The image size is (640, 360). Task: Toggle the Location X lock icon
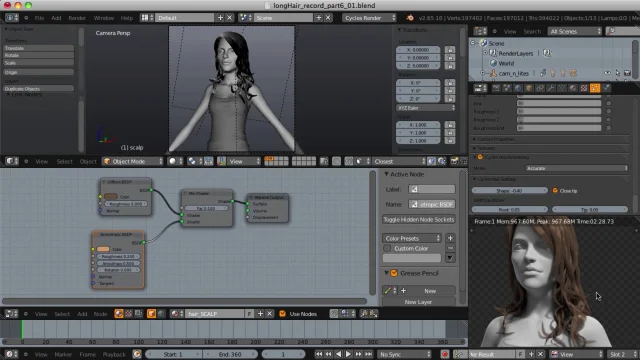(x=450, y=50)
